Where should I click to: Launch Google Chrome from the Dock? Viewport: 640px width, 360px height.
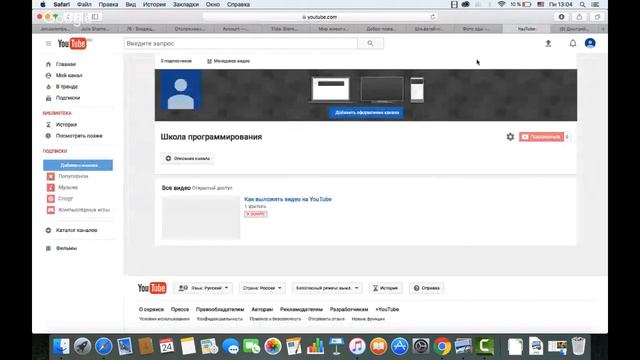[x=442, y=346]
